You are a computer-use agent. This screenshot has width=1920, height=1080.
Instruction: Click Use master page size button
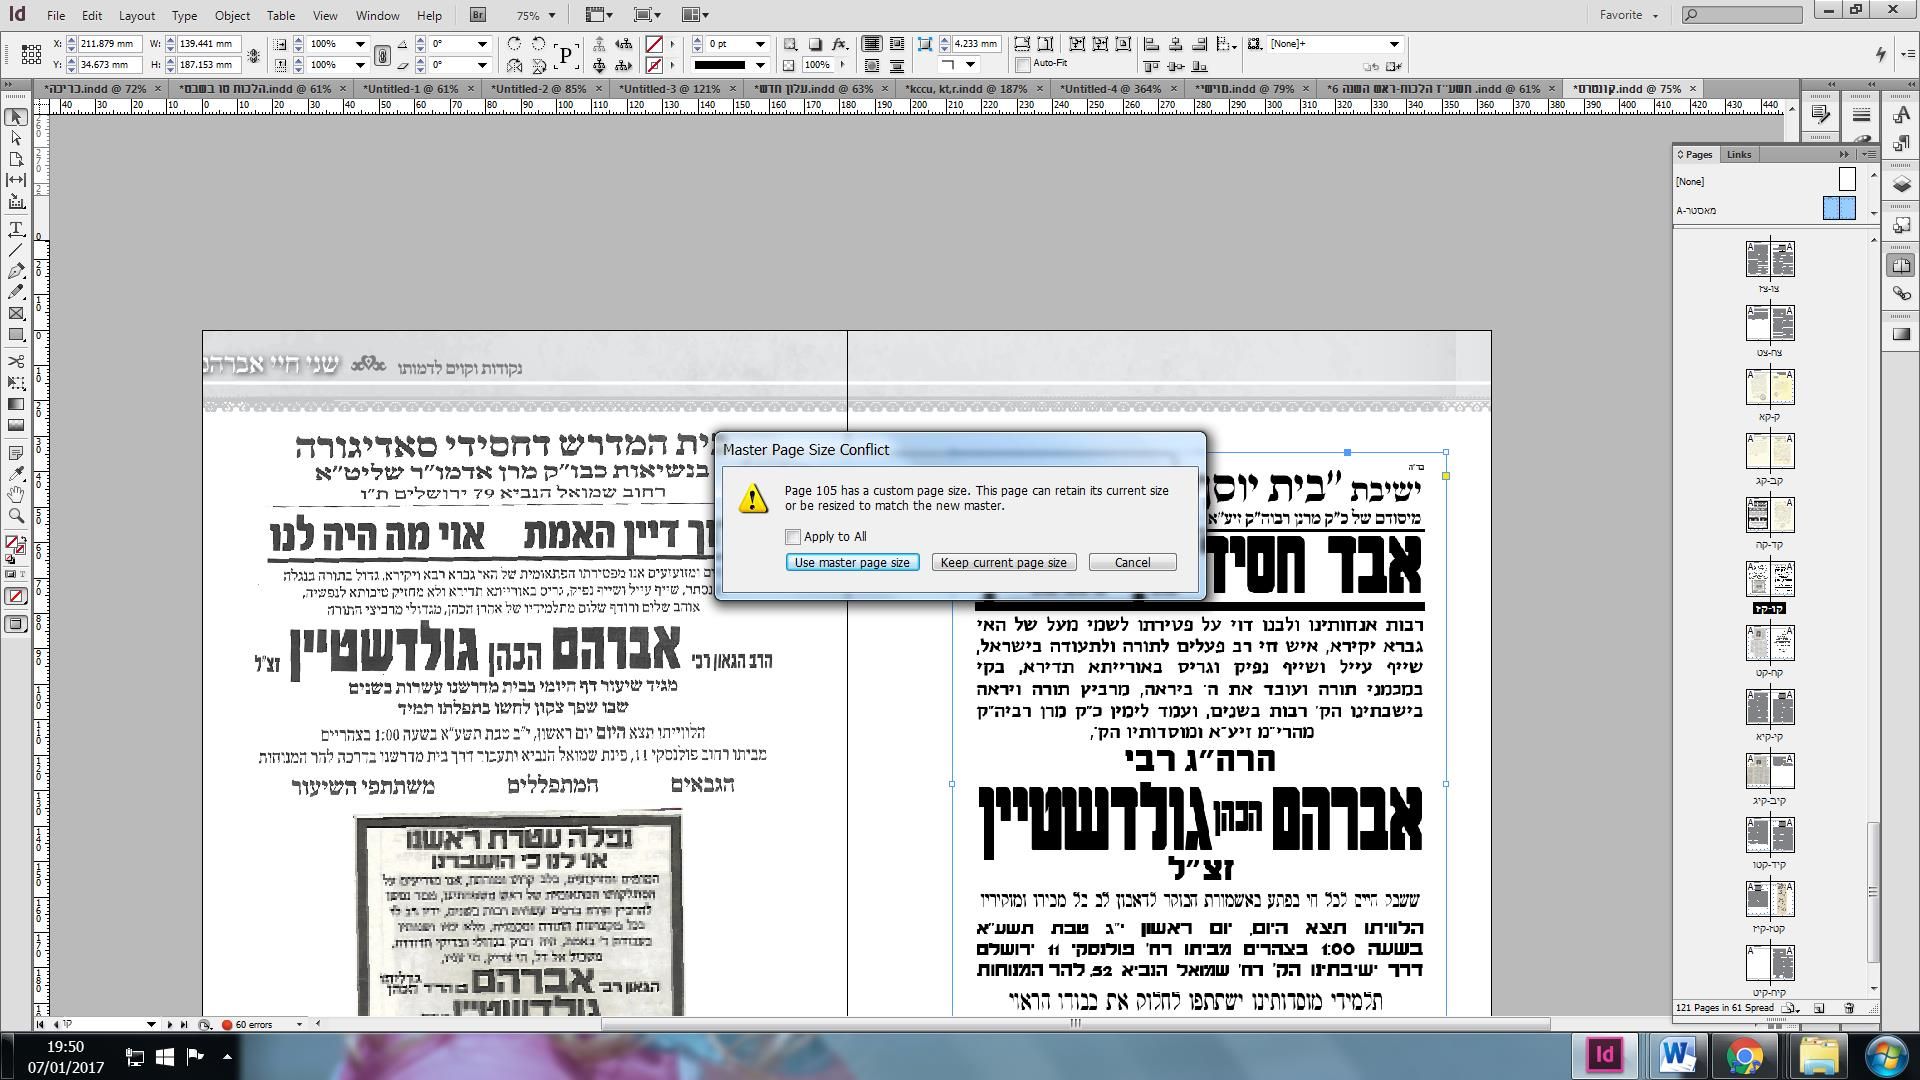(851, 563)
